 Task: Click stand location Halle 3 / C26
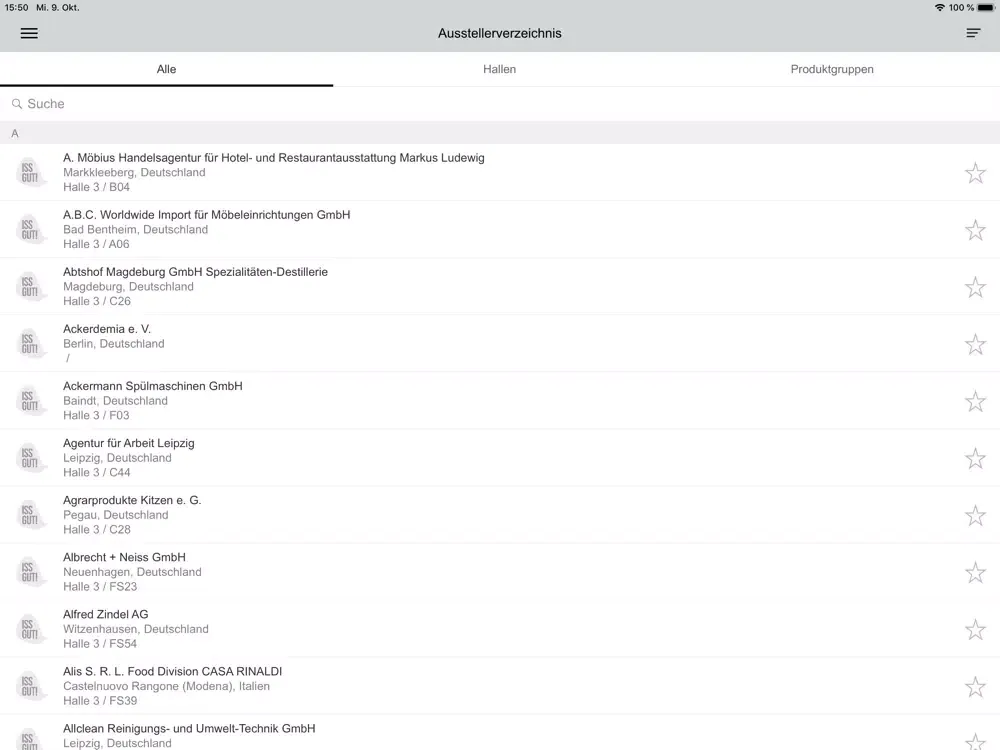(97, 301)
